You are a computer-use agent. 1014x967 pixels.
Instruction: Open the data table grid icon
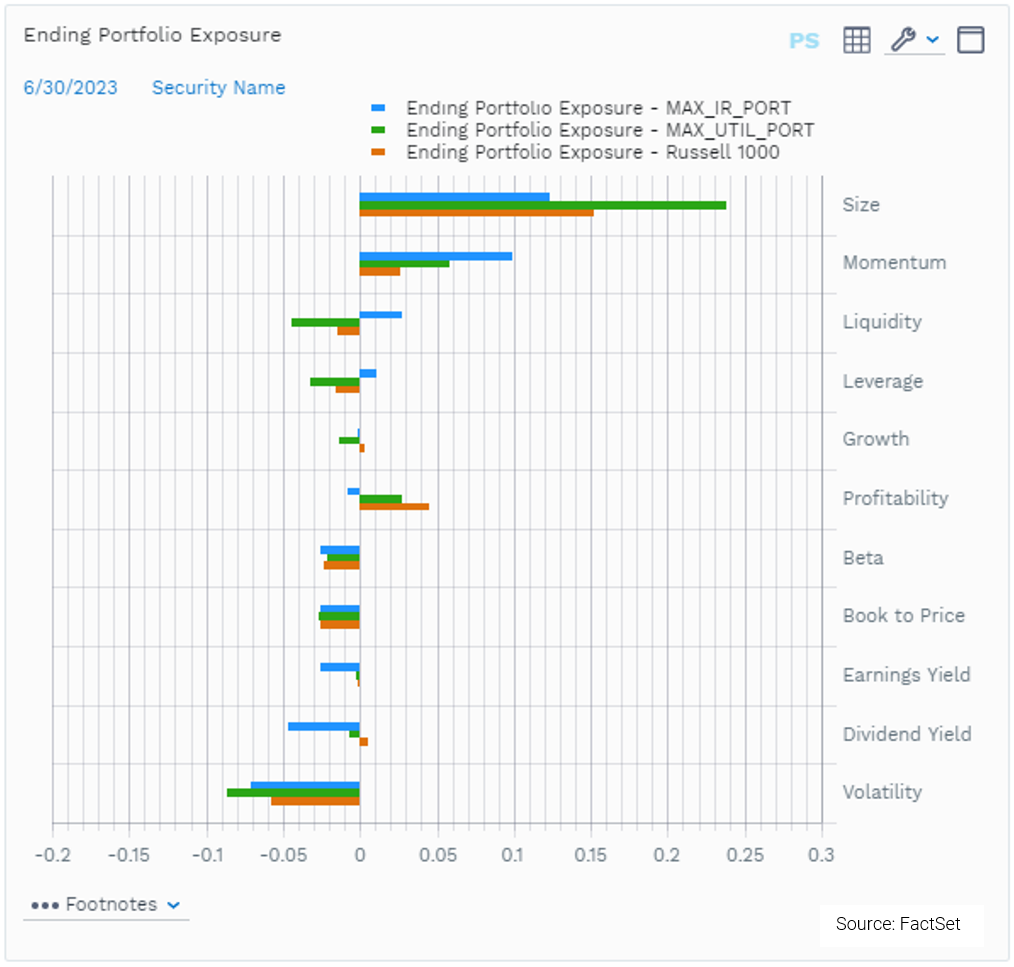tap(856, 39)
